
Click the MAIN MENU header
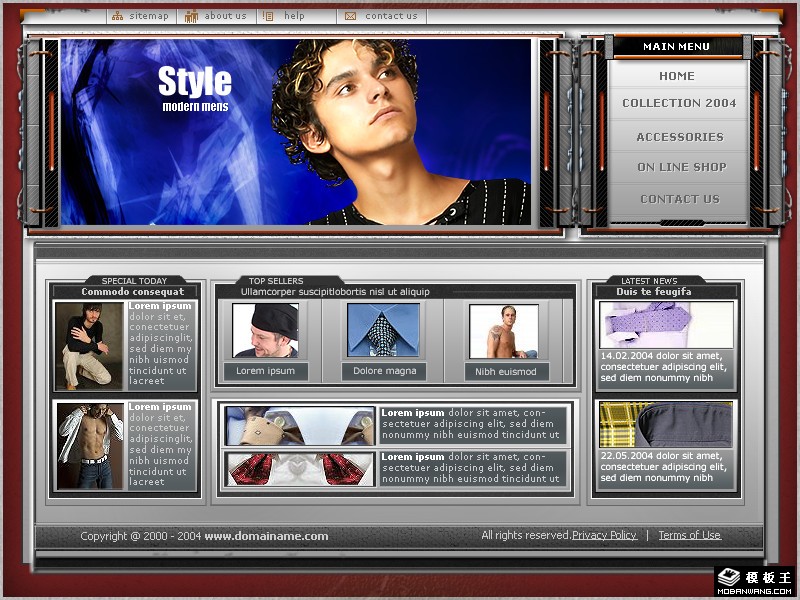tap(677, 46)
